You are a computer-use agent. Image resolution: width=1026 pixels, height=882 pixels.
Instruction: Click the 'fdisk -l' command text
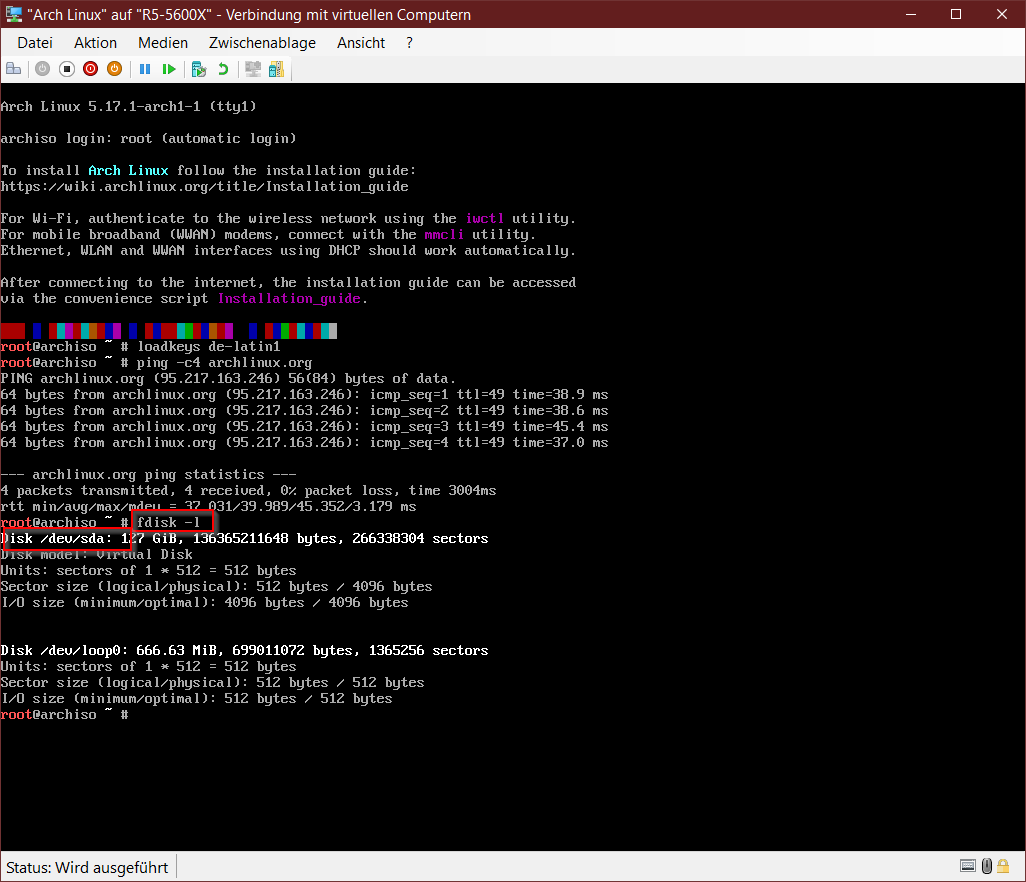pos(168,522)
